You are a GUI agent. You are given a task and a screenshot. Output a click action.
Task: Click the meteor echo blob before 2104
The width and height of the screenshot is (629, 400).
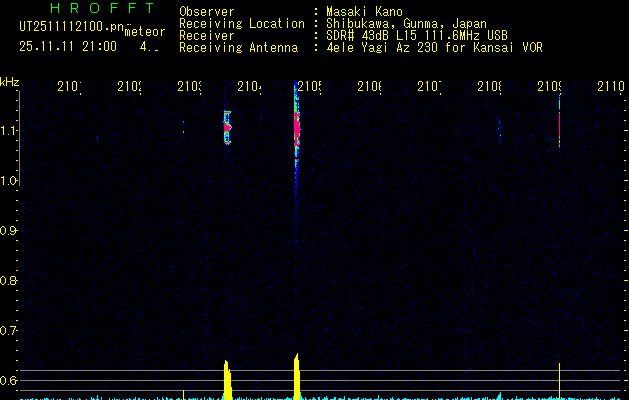[227, 127]
